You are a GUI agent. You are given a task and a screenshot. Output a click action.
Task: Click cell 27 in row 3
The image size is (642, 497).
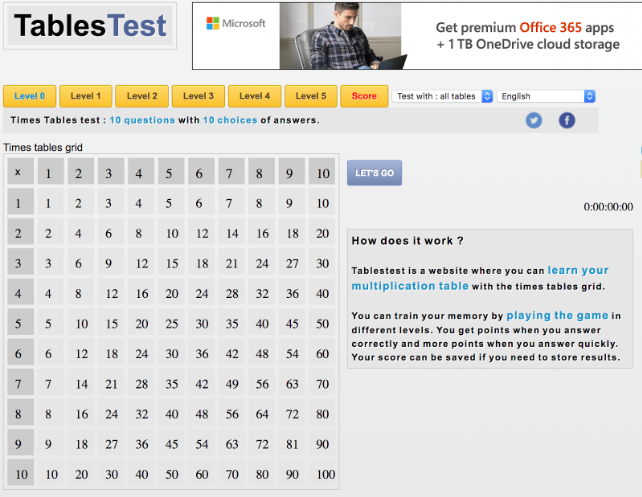pos(292,262)
